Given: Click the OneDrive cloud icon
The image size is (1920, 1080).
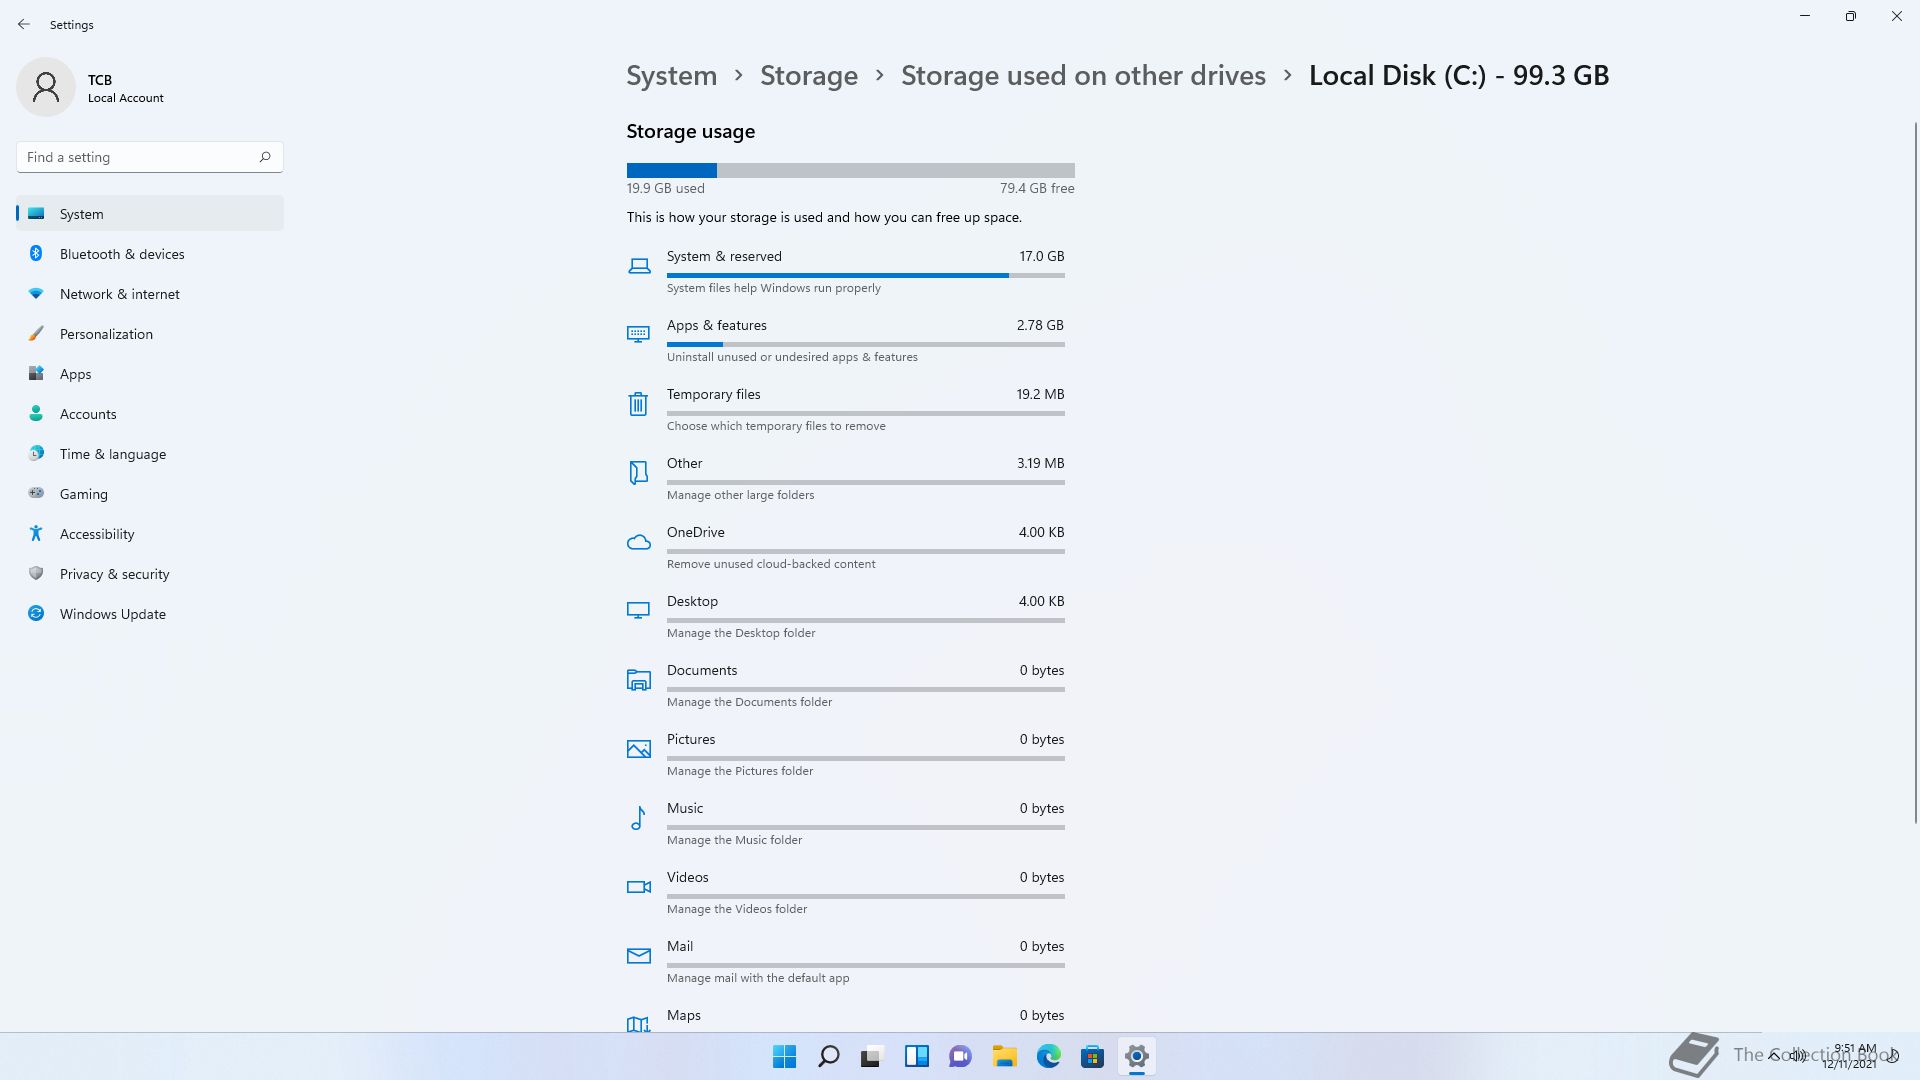Looking at the screenshot, I should 638,542.
